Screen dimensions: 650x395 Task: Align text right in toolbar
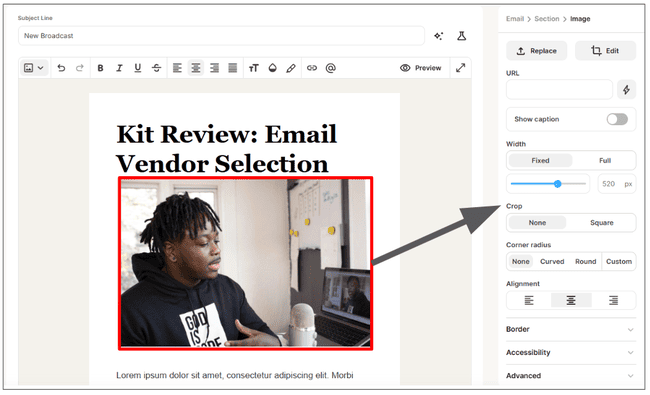point(214,68)
